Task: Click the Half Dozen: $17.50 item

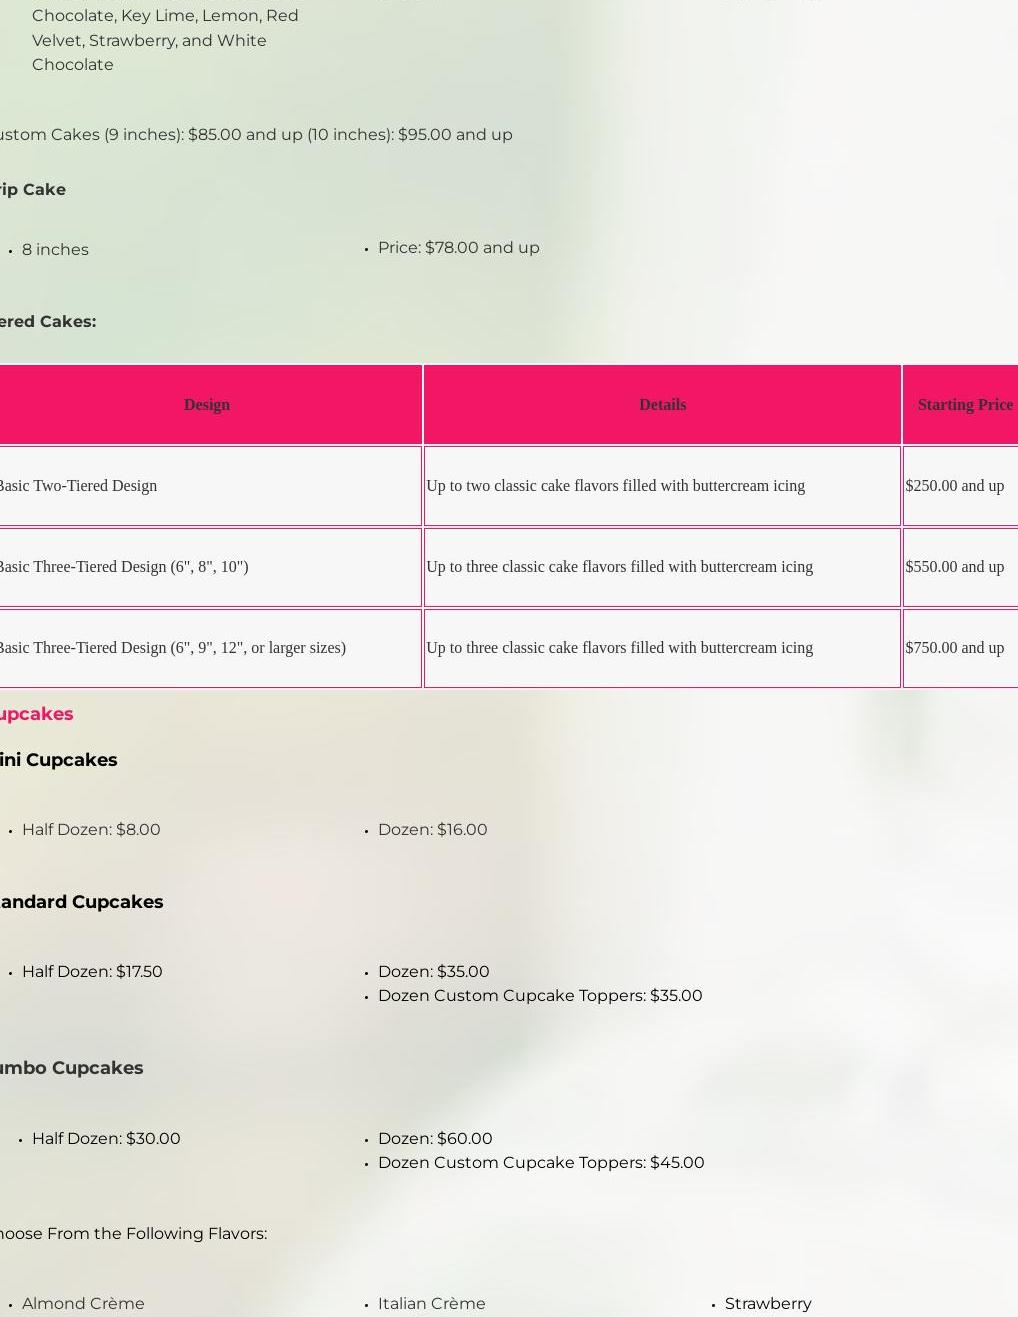Action: pyautogui.click(x=92, y=972)
